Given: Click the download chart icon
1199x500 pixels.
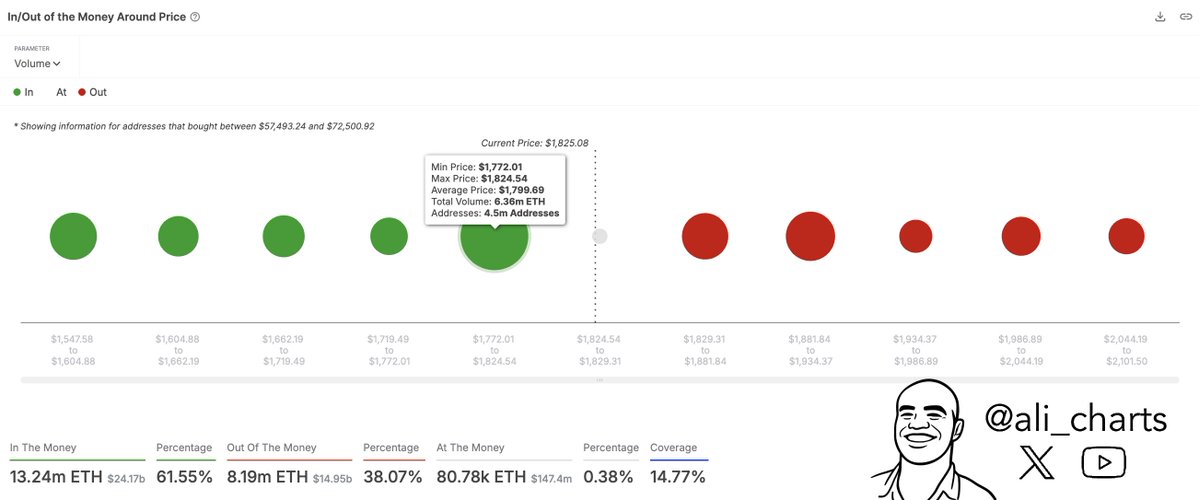Looking at the screenshot, I should (x=1160, y=17).
